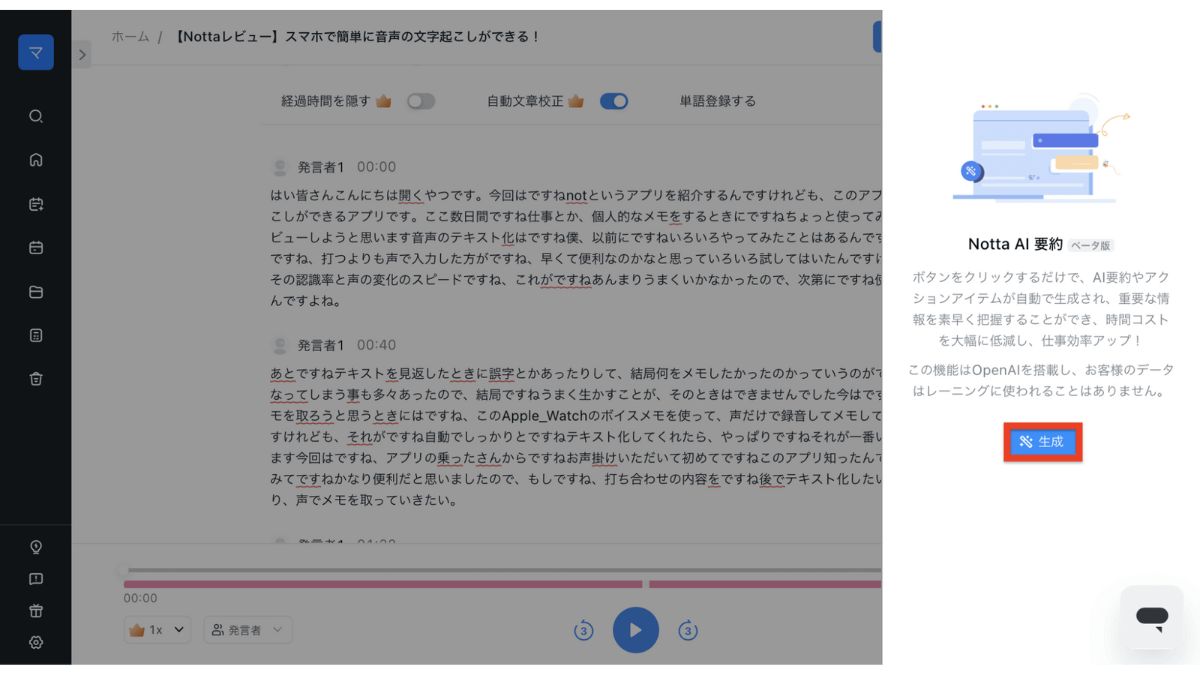Open the 発言者 dropdown
Screen dimensions: 1200x675
(248, 630)
